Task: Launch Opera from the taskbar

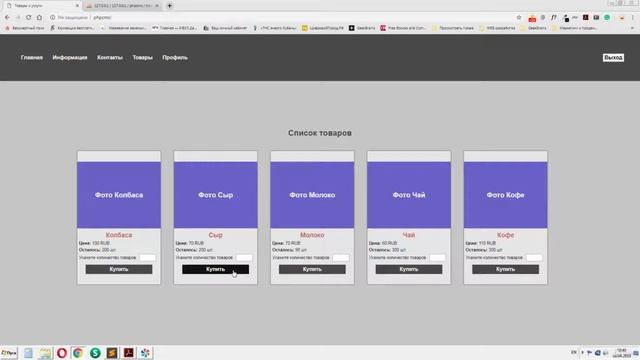Action: click(x=62, y=353)
